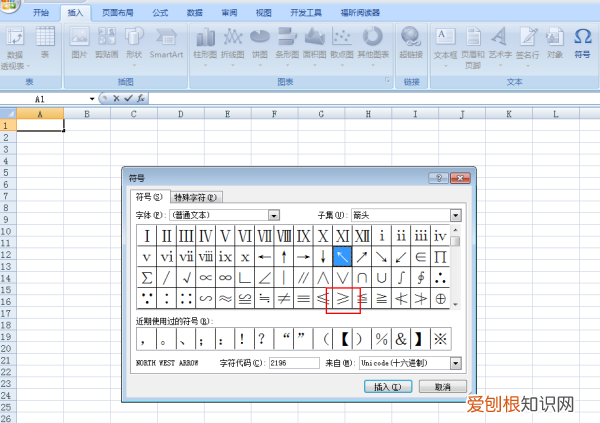Insert a Table (表) from ribbon

click(x=45, y=43)
